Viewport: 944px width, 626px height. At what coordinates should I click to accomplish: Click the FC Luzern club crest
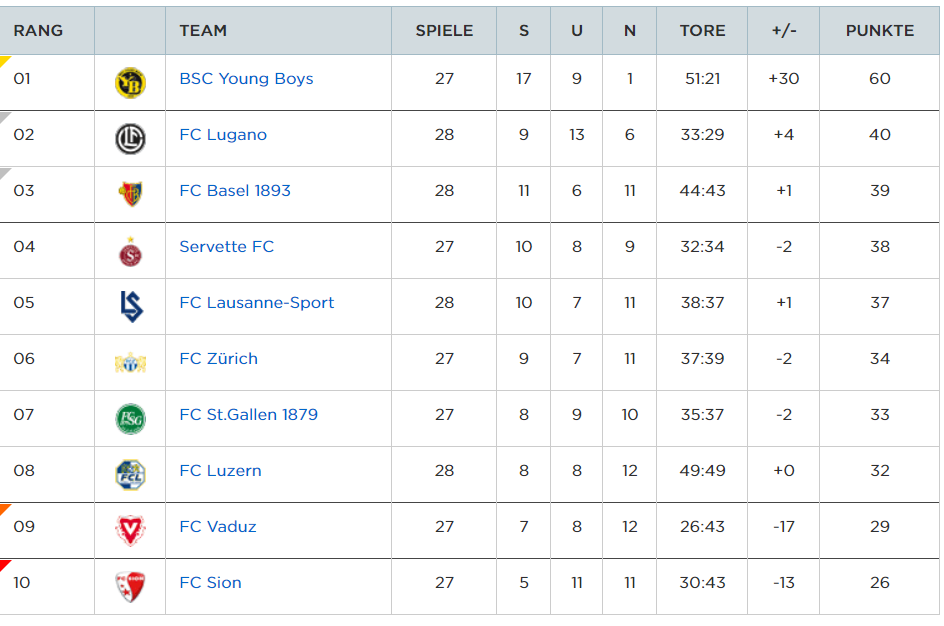(130, 474)
